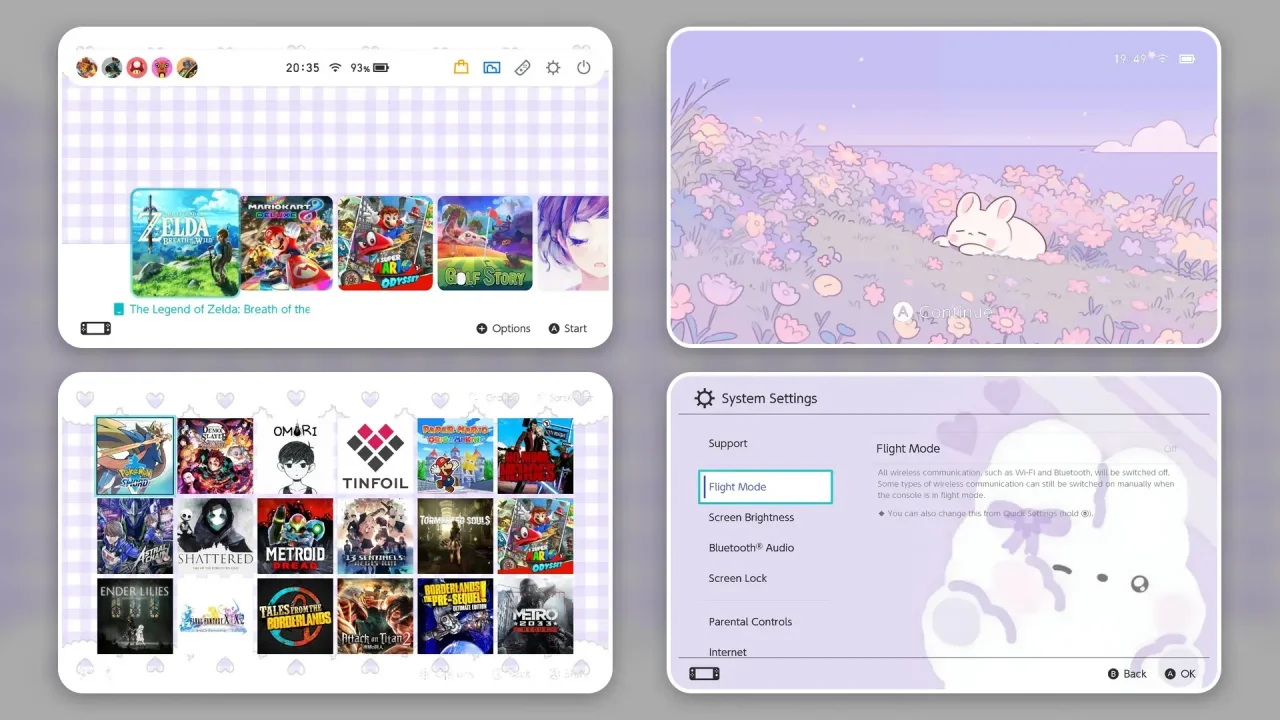Open Bluetooth Audio settings
The width and height of the screenshot is (1280, 720).
pyautogui.click(x=751, y=548)
